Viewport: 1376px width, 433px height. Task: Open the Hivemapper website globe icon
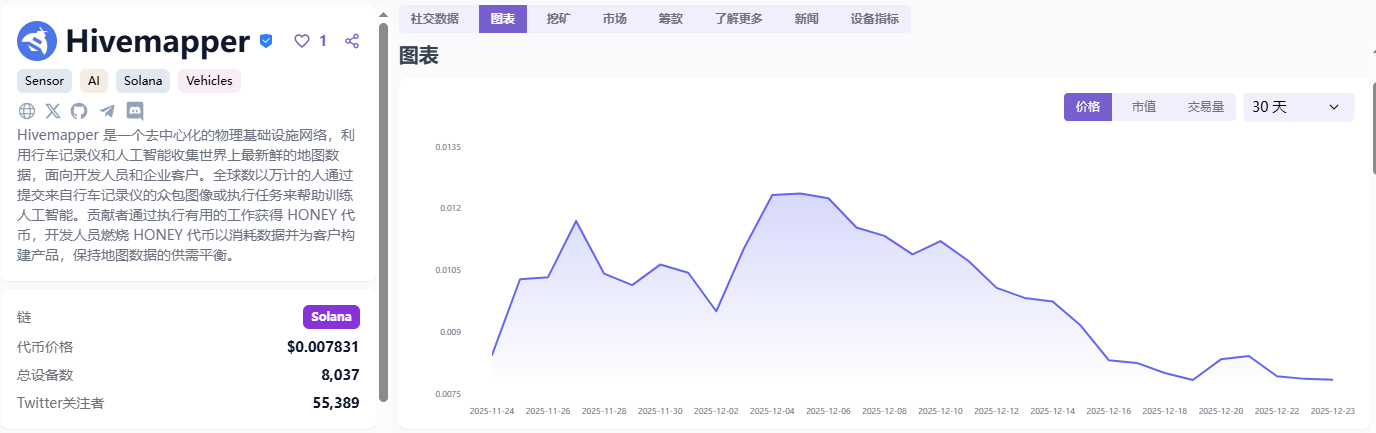[x=27, y=111]
